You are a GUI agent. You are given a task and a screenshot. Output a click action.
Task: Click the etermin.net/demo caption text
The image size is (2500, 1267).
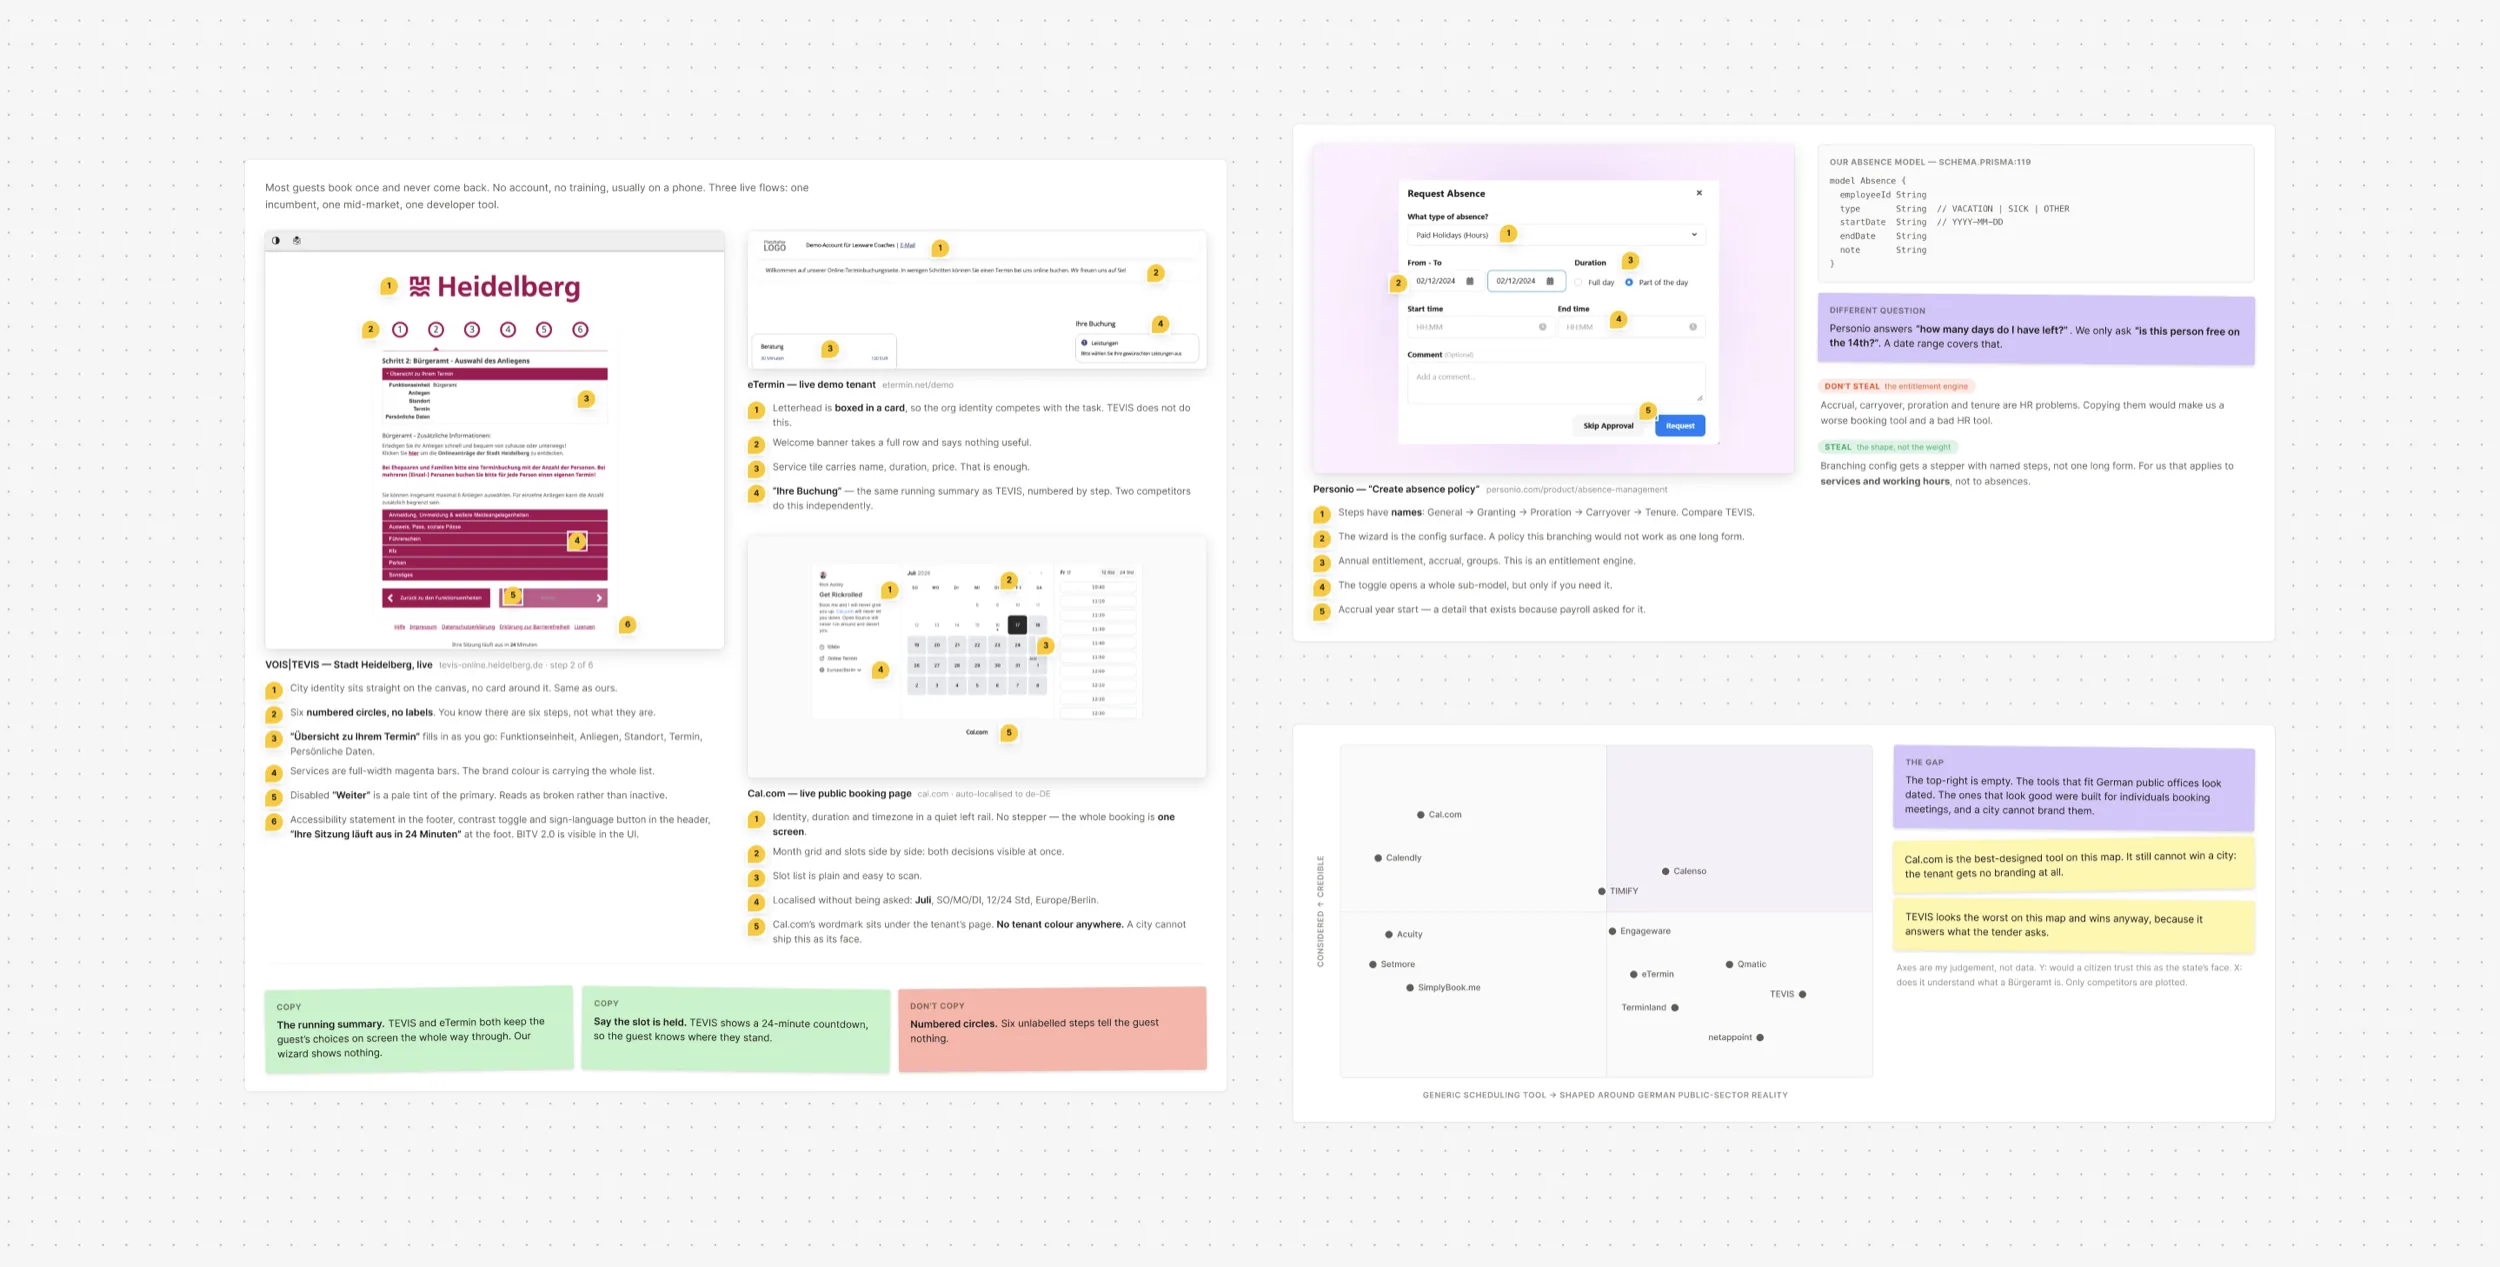[x=917, y=385]
